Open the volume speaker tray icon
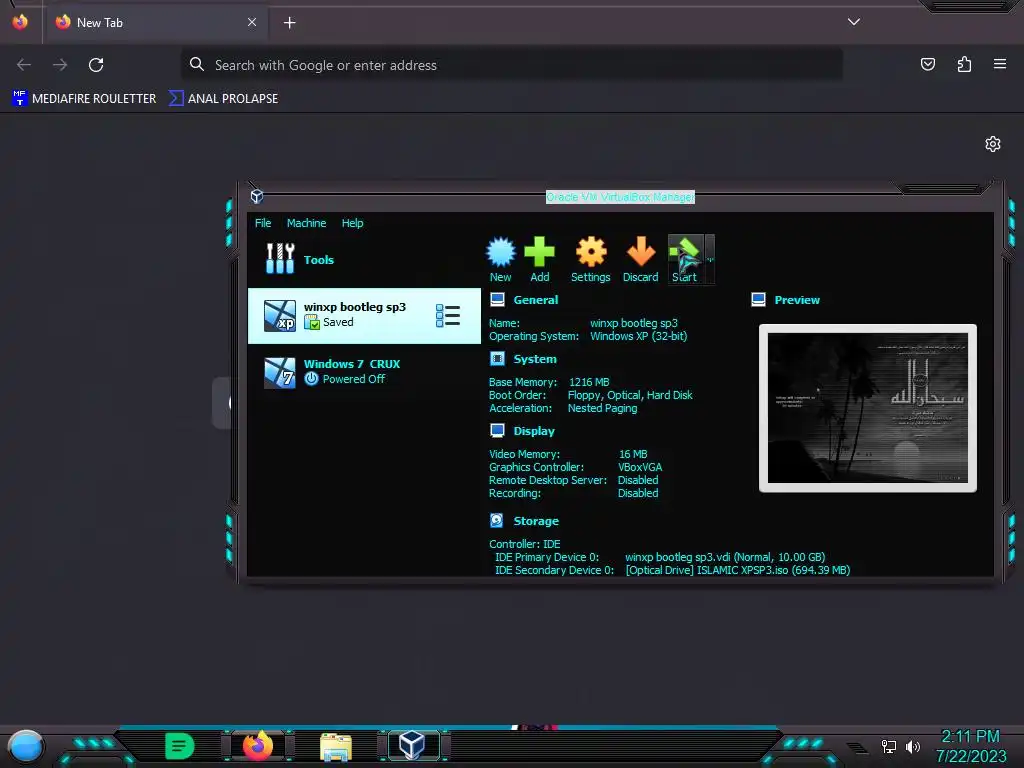The width and height of the screenshot is (1024, 768). (x=912, y=746)
